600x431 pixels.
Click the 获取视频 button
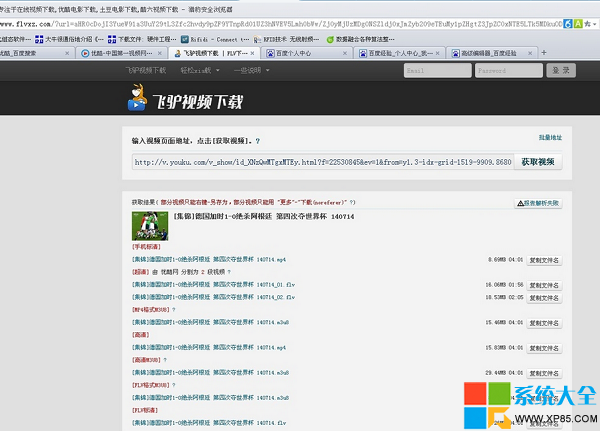[x=538, y=162]
